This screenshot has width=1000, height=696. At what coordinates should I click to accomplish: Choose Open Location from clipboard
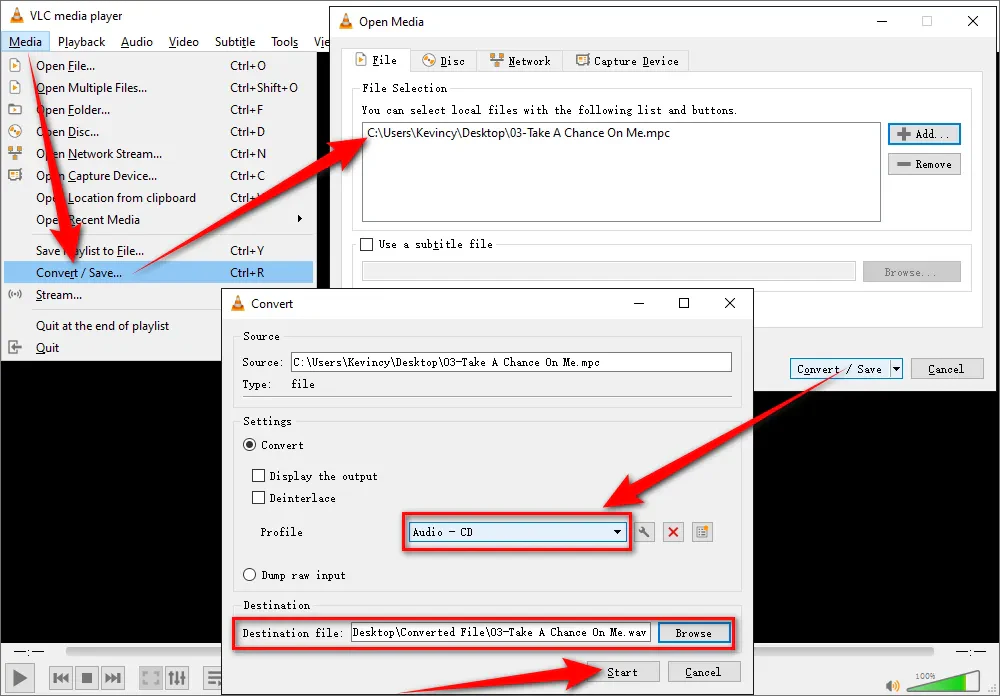[158, 198]
